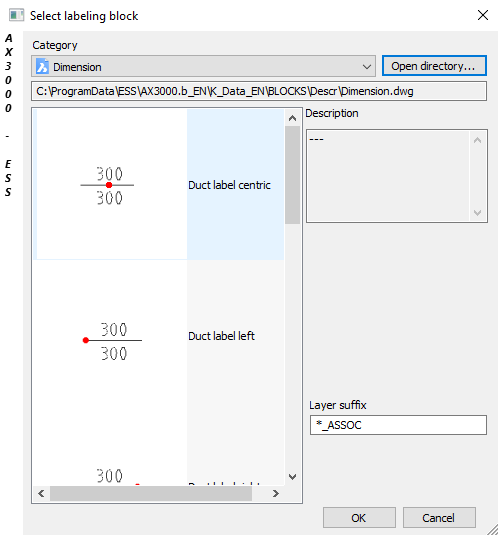Click the block list vertical scrollbar thumb

click(292, 175)
